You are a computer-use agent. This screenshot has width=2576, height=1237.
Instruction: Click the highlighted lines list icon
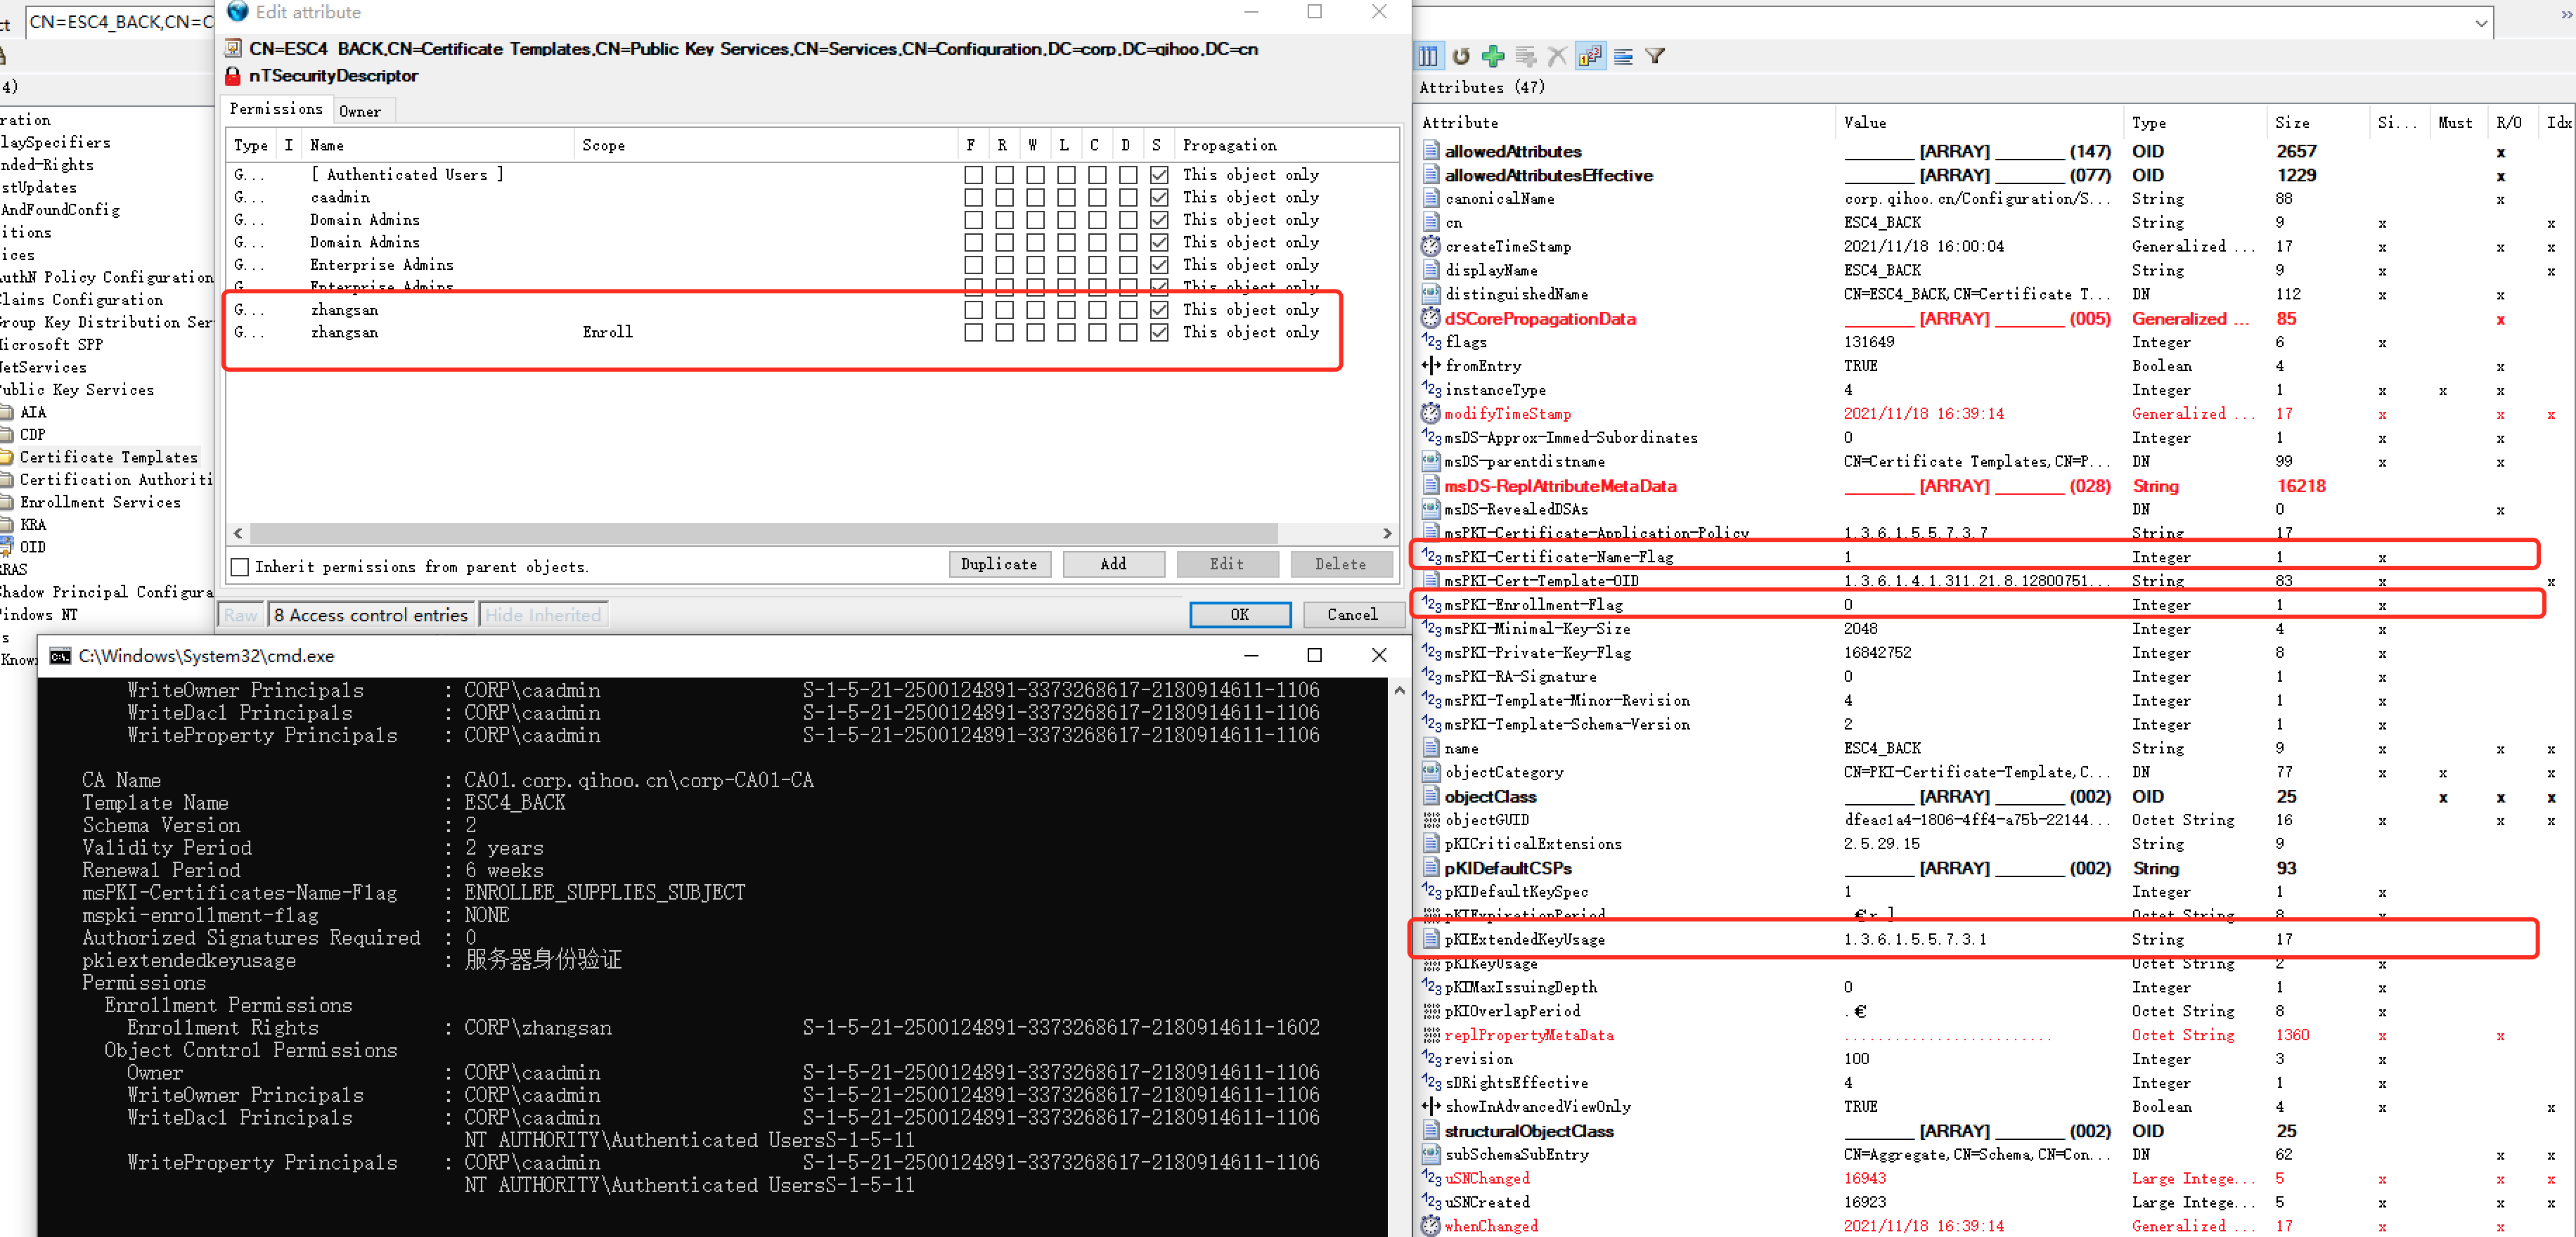point(1623,56)
